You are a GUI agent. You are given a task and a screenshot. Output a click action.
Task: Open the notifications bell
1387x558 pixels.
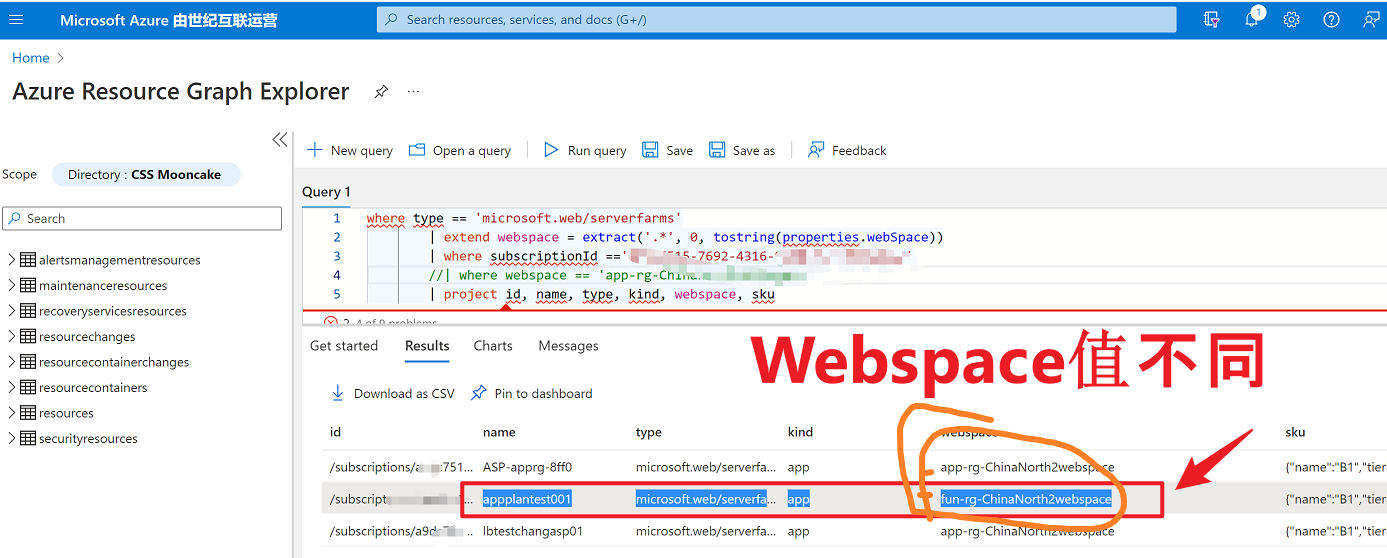[1252, 20]
